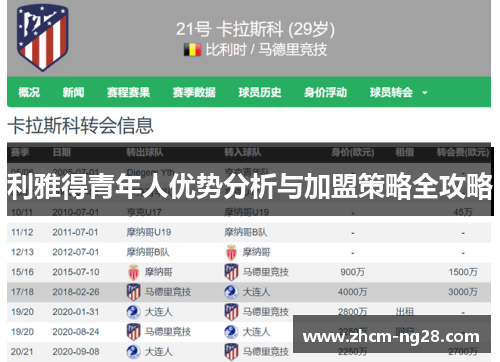Click the date 2020-09-08

coord(76,352)
